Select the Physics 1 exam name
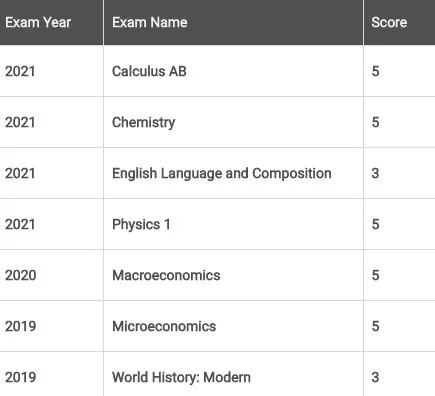This screenshot has height=396, width=435. (141, 224)
